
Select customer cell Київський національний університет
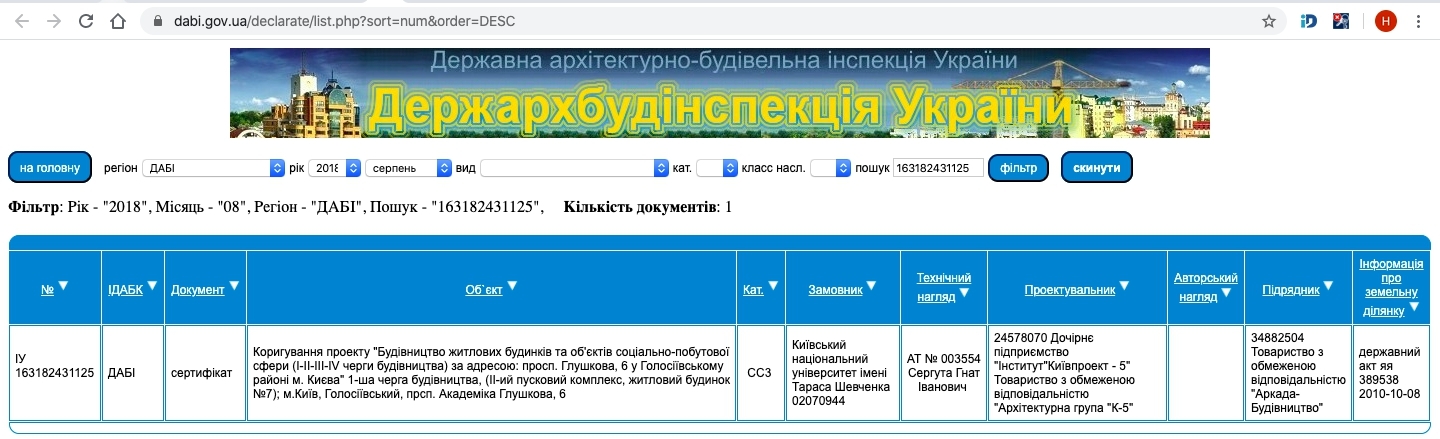pos(843,373)
